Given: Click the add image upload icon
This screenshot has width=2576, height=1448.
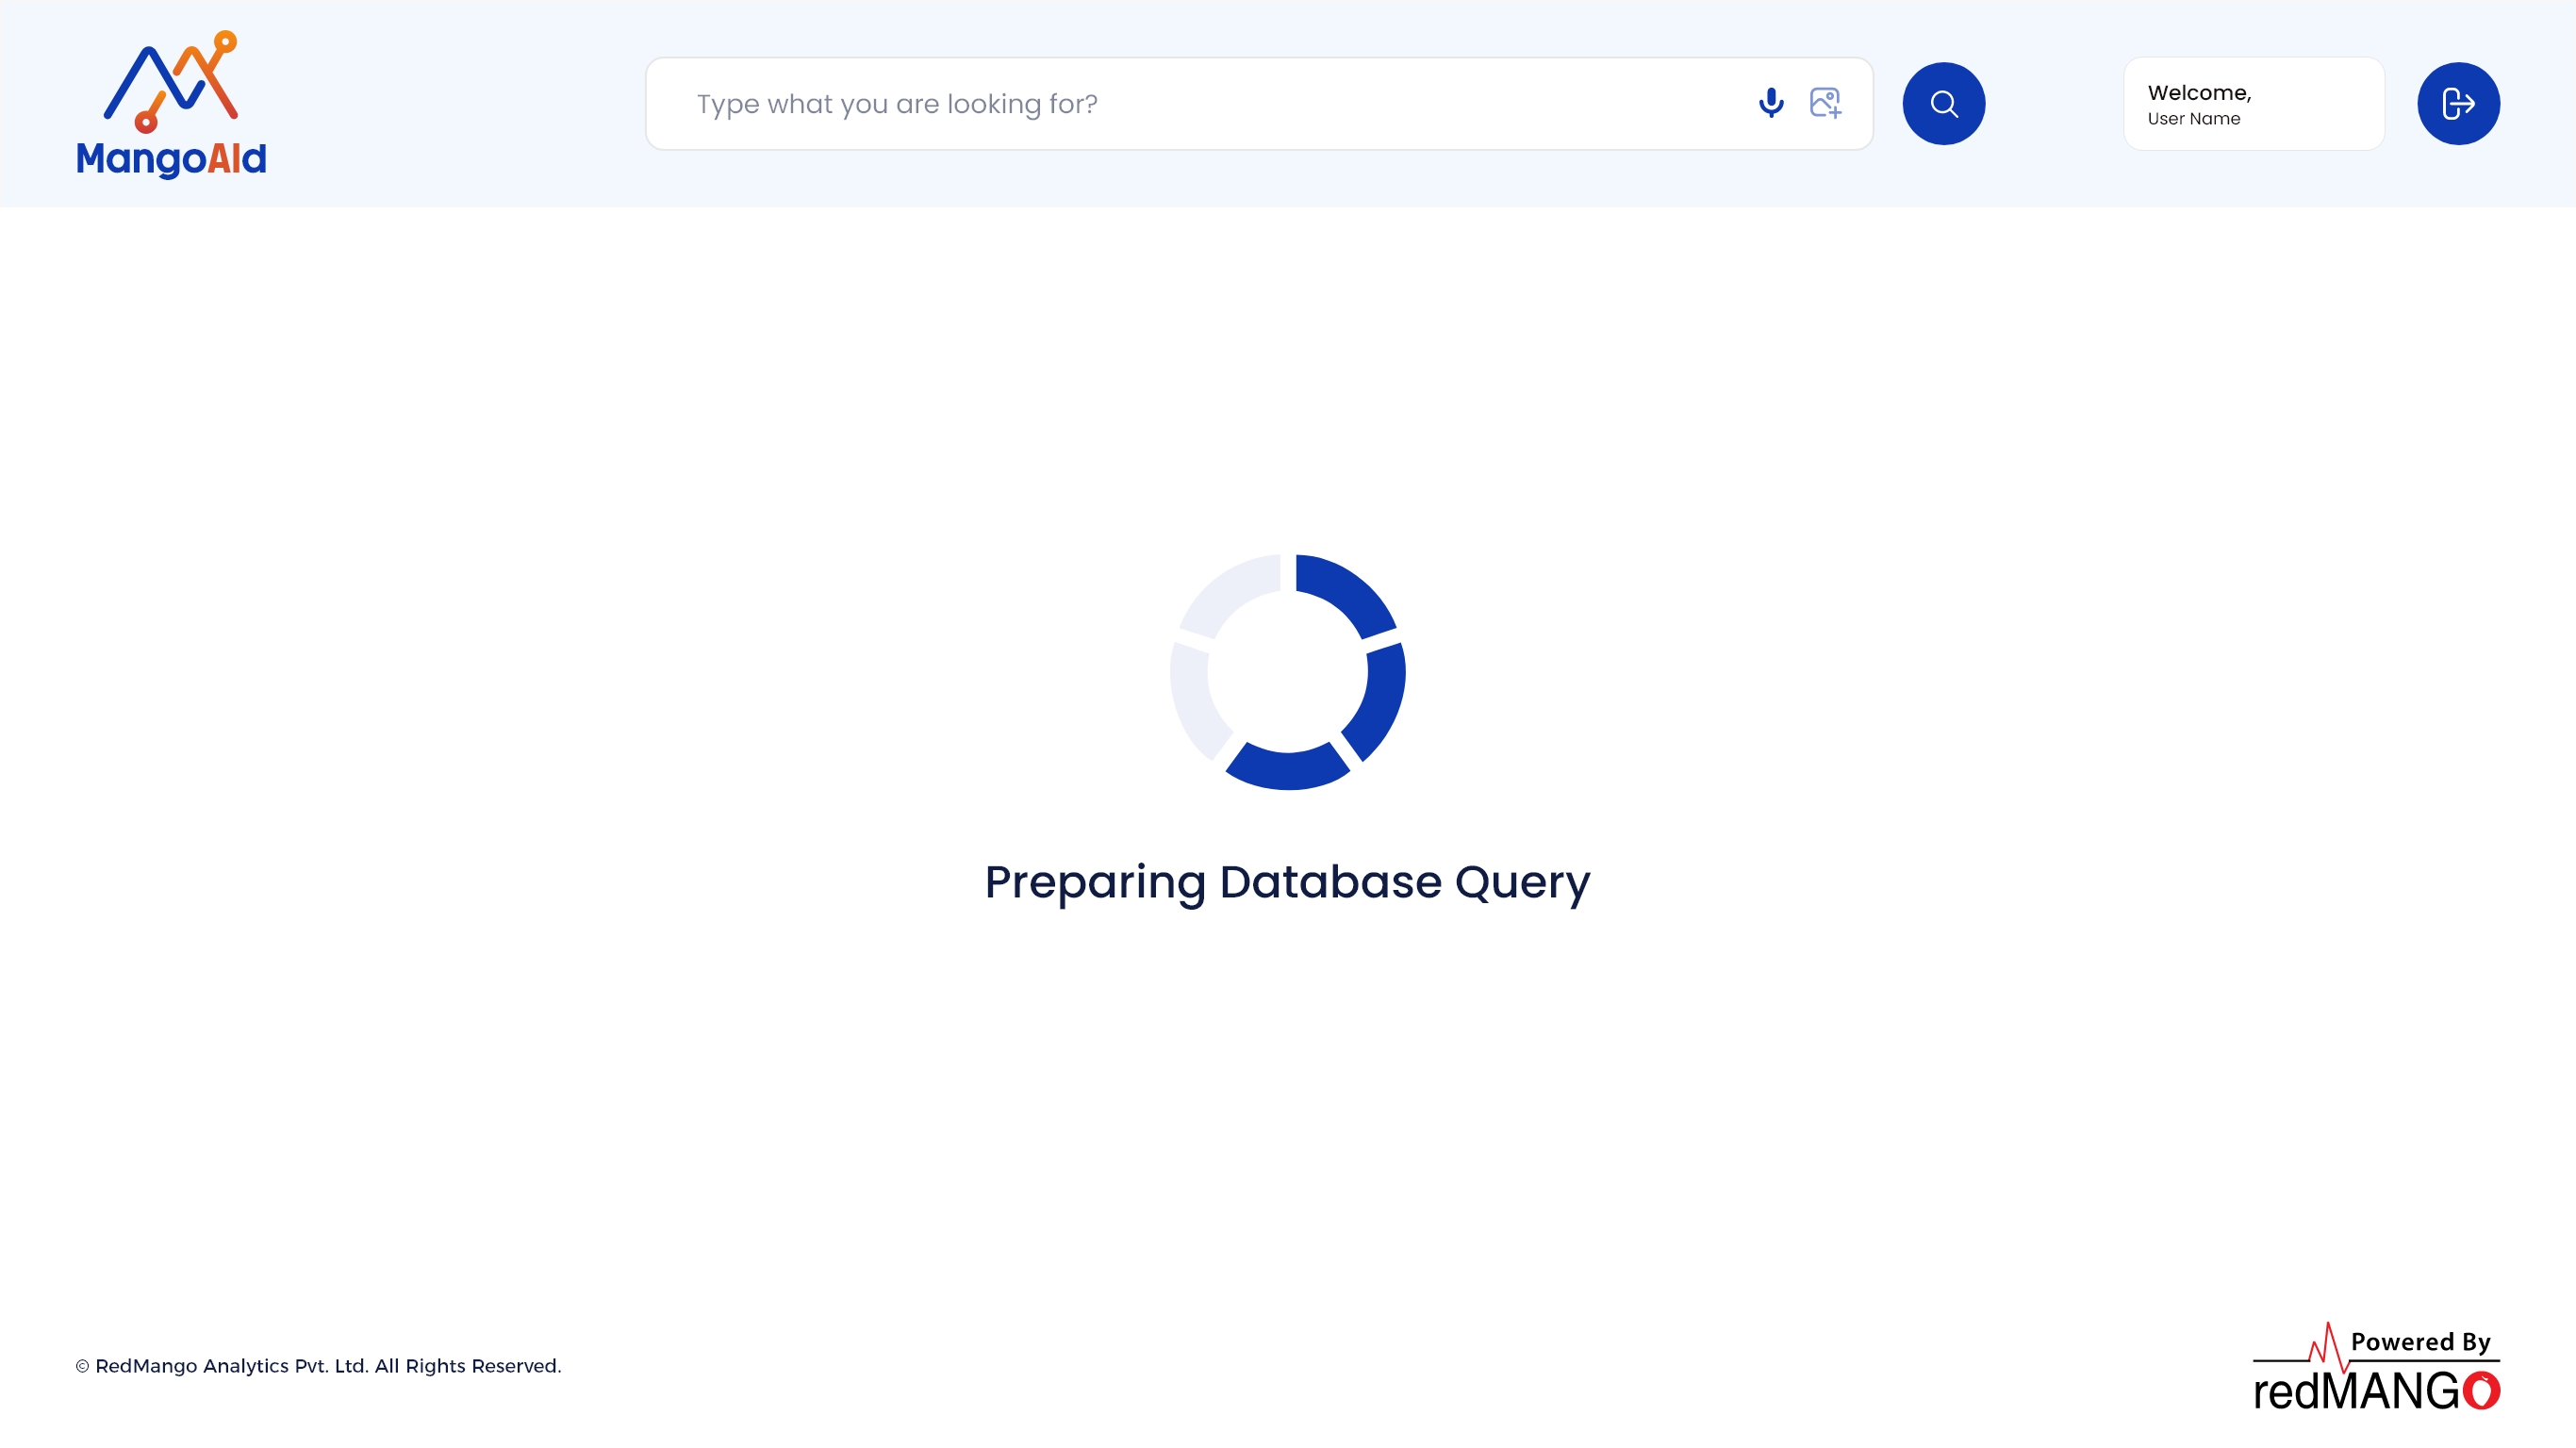Looking at the screenshot, I should click(x=1826, y=103).
